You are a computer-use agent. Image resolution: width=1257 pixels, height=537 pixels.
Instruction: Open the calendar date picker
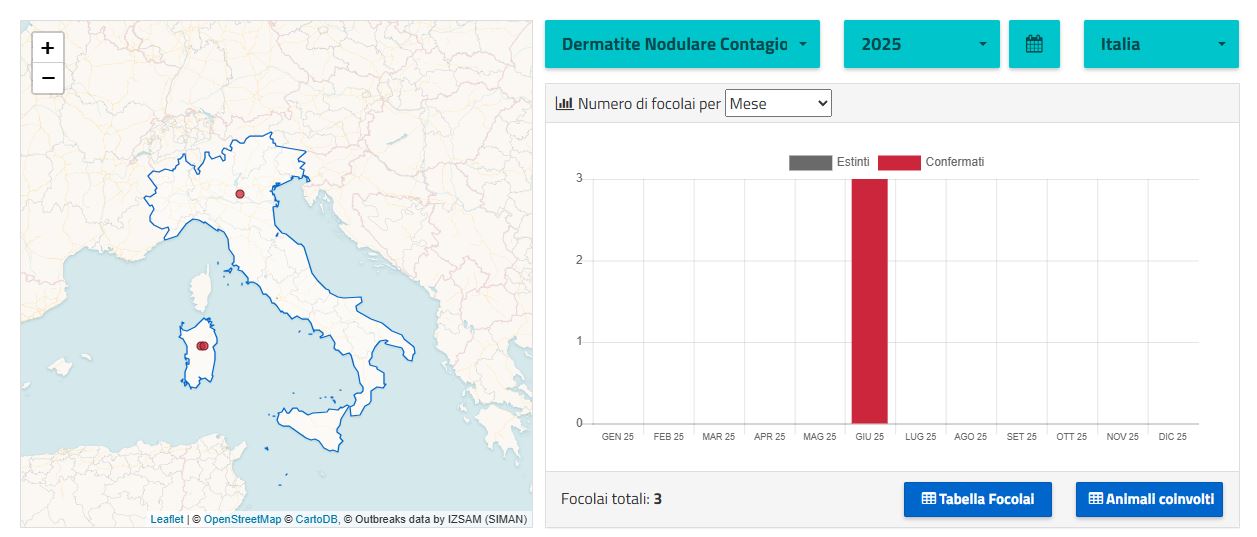click(x=1034, y=44)
